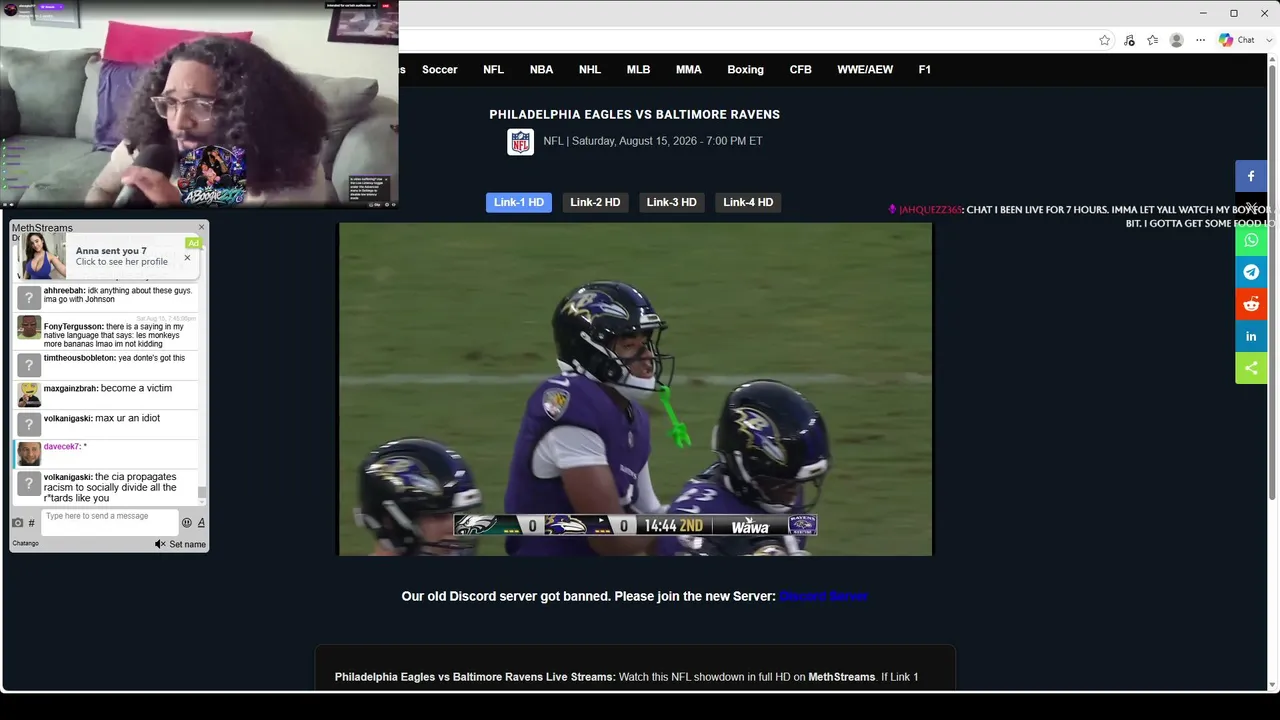The image size is (1280, 720).
Task: Open the browser profile avatar
Action: 1177,40
